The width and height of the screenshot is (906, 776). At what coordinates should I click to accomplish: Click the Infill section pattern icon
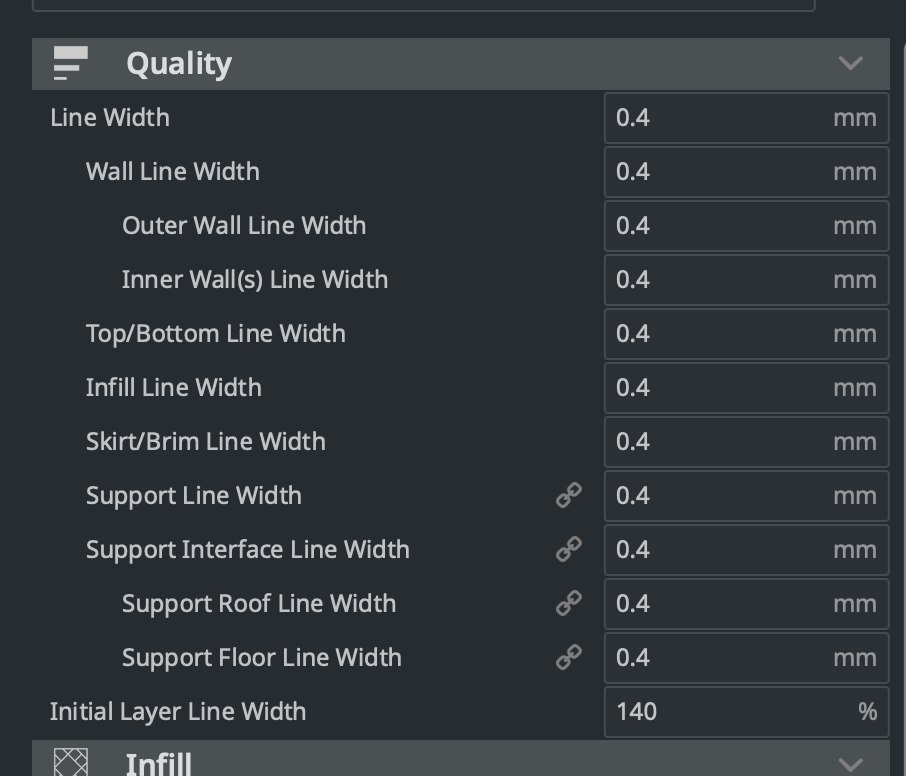coord(70,762)
